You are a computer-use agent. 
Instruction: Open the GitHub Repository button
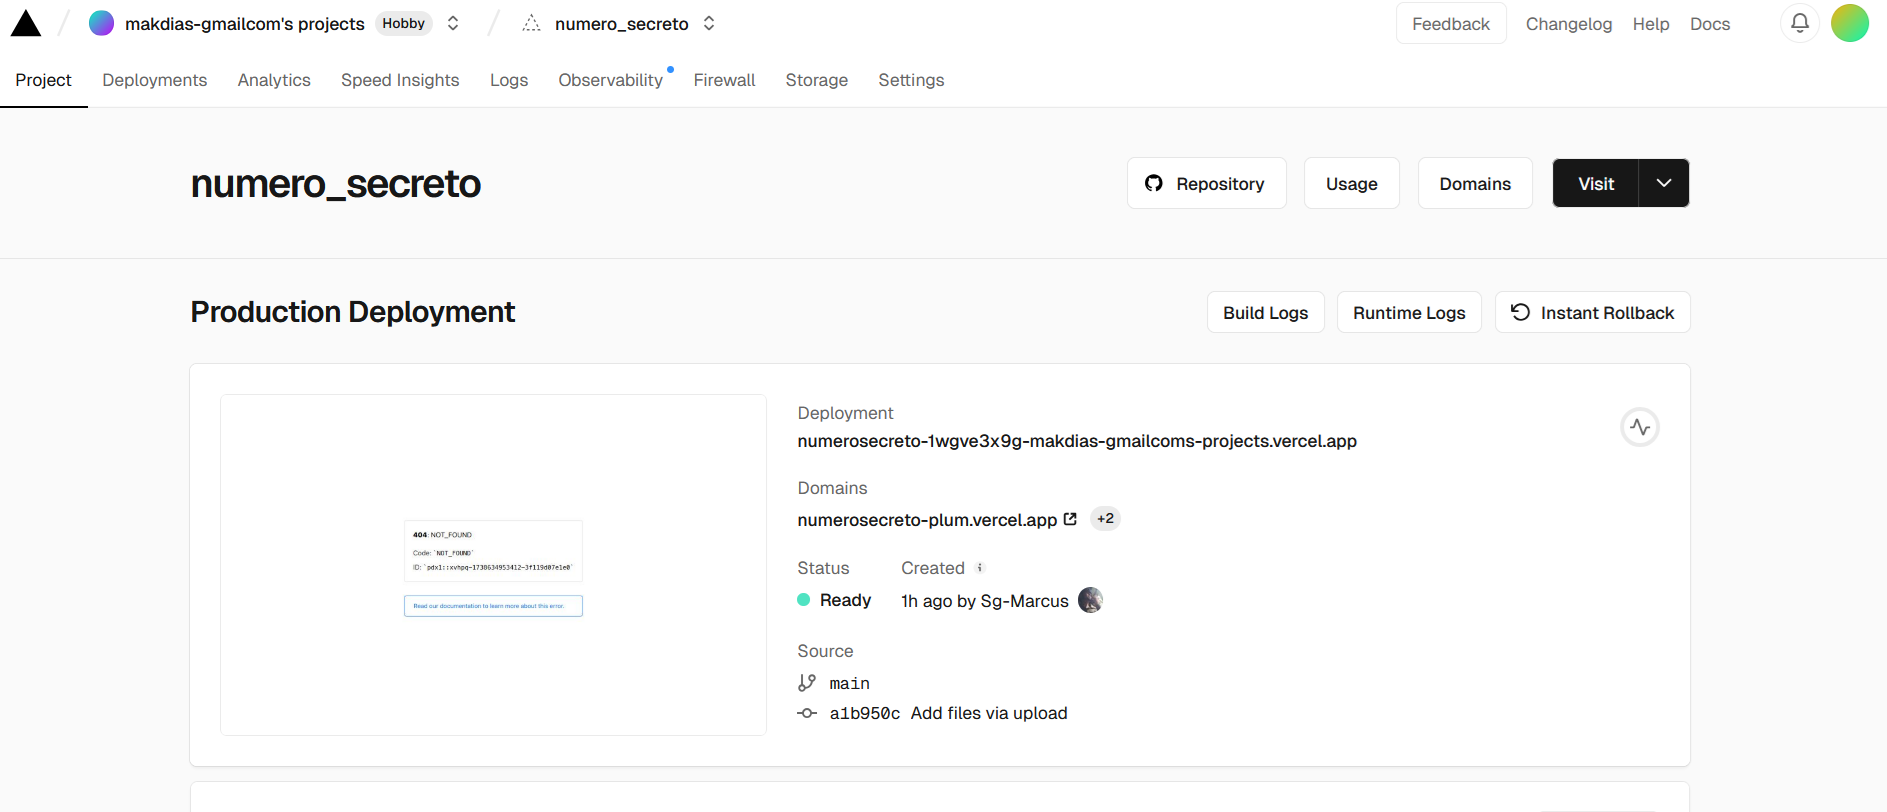click(1207, 183)
